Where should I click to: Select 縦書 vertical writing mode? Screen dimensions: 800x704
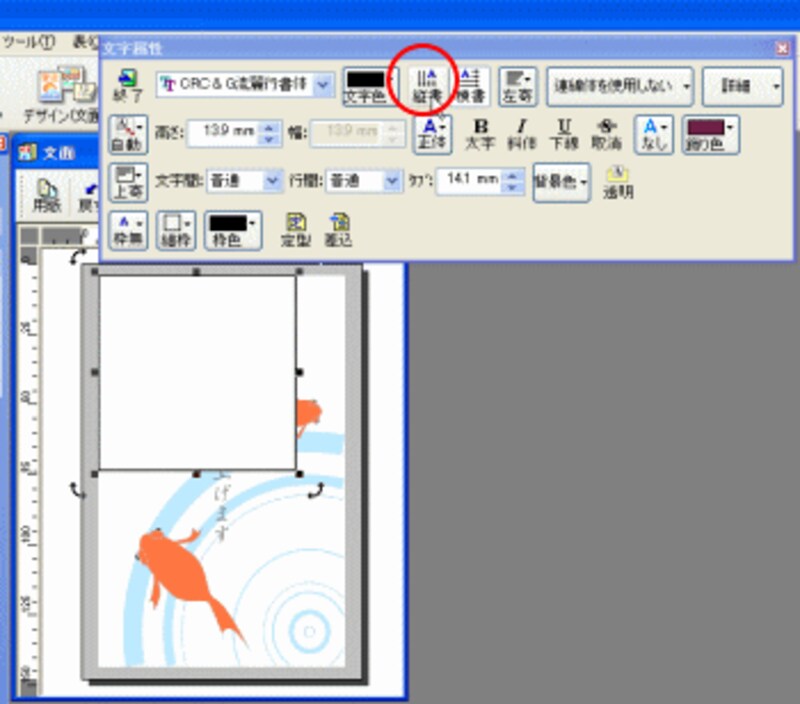428,86
